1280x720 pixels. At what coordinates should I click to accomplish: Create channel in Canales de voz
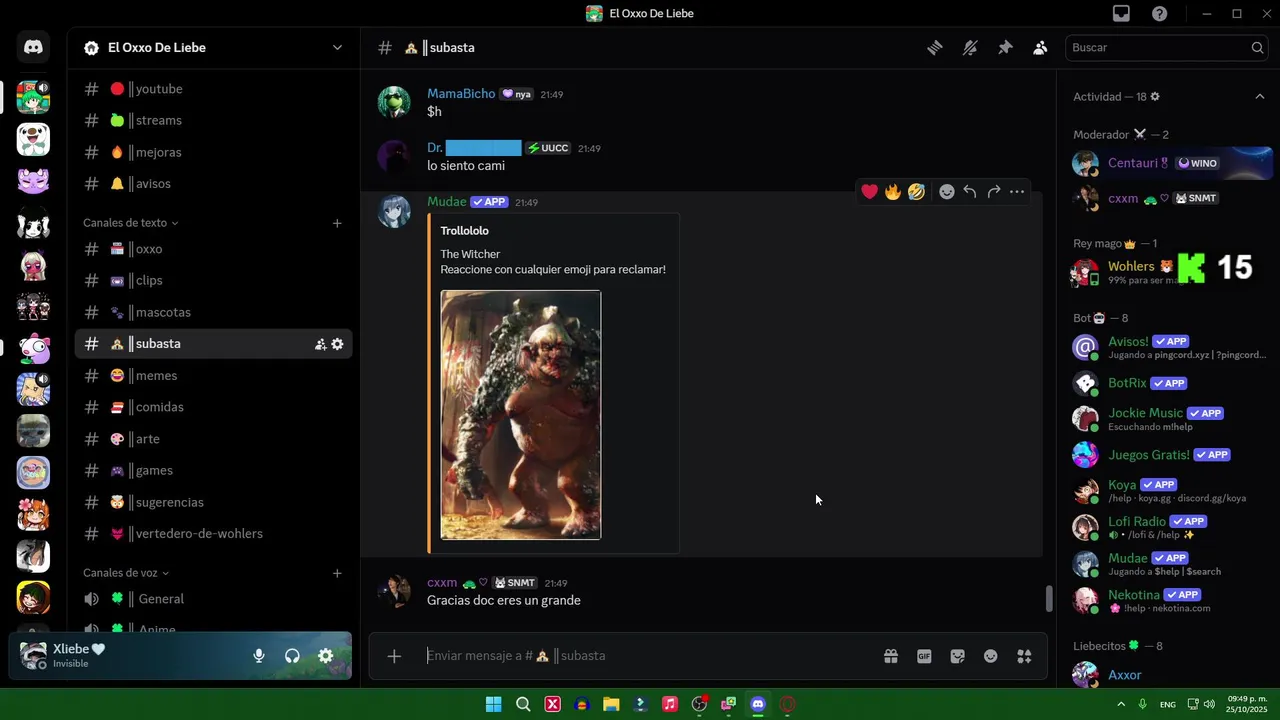tap(337, 573)
